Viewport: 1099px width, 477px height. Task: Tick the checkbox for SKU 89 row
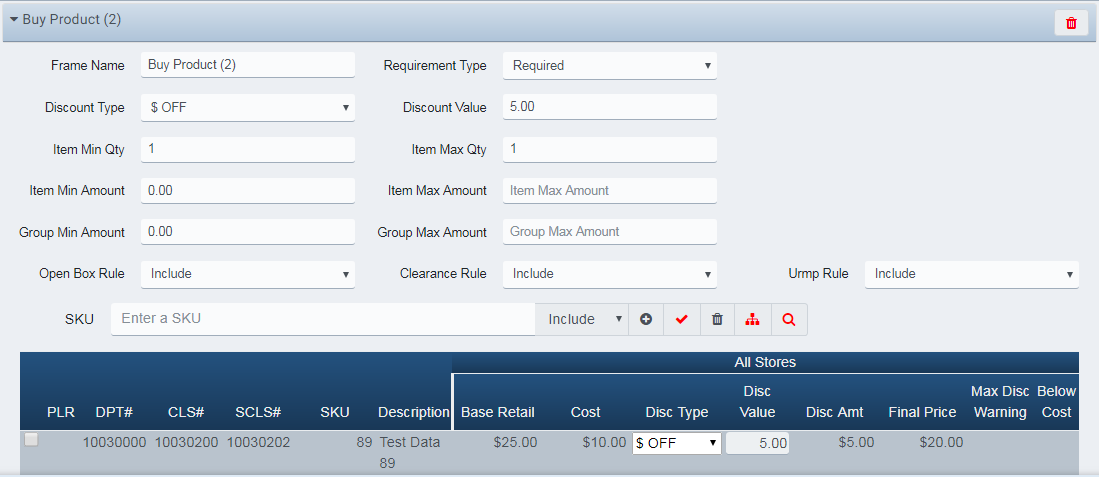click(31, 440)
